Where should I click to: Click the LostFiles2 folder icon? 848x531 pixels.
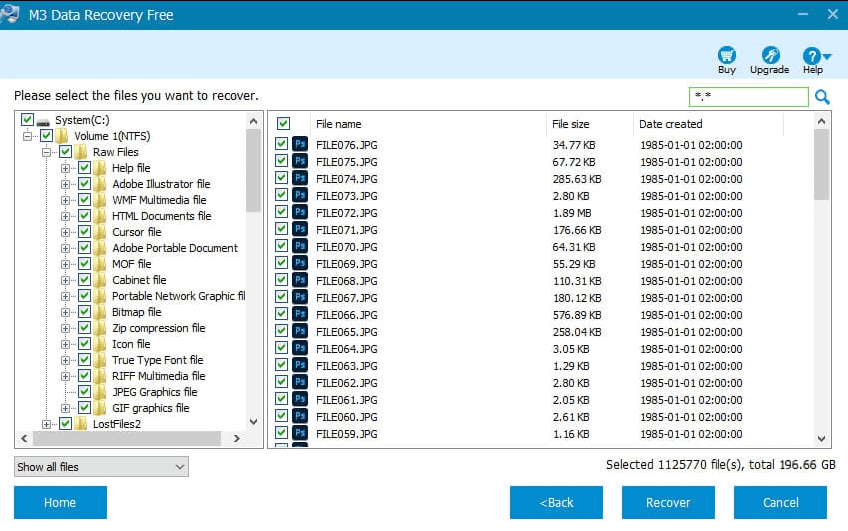81,424
